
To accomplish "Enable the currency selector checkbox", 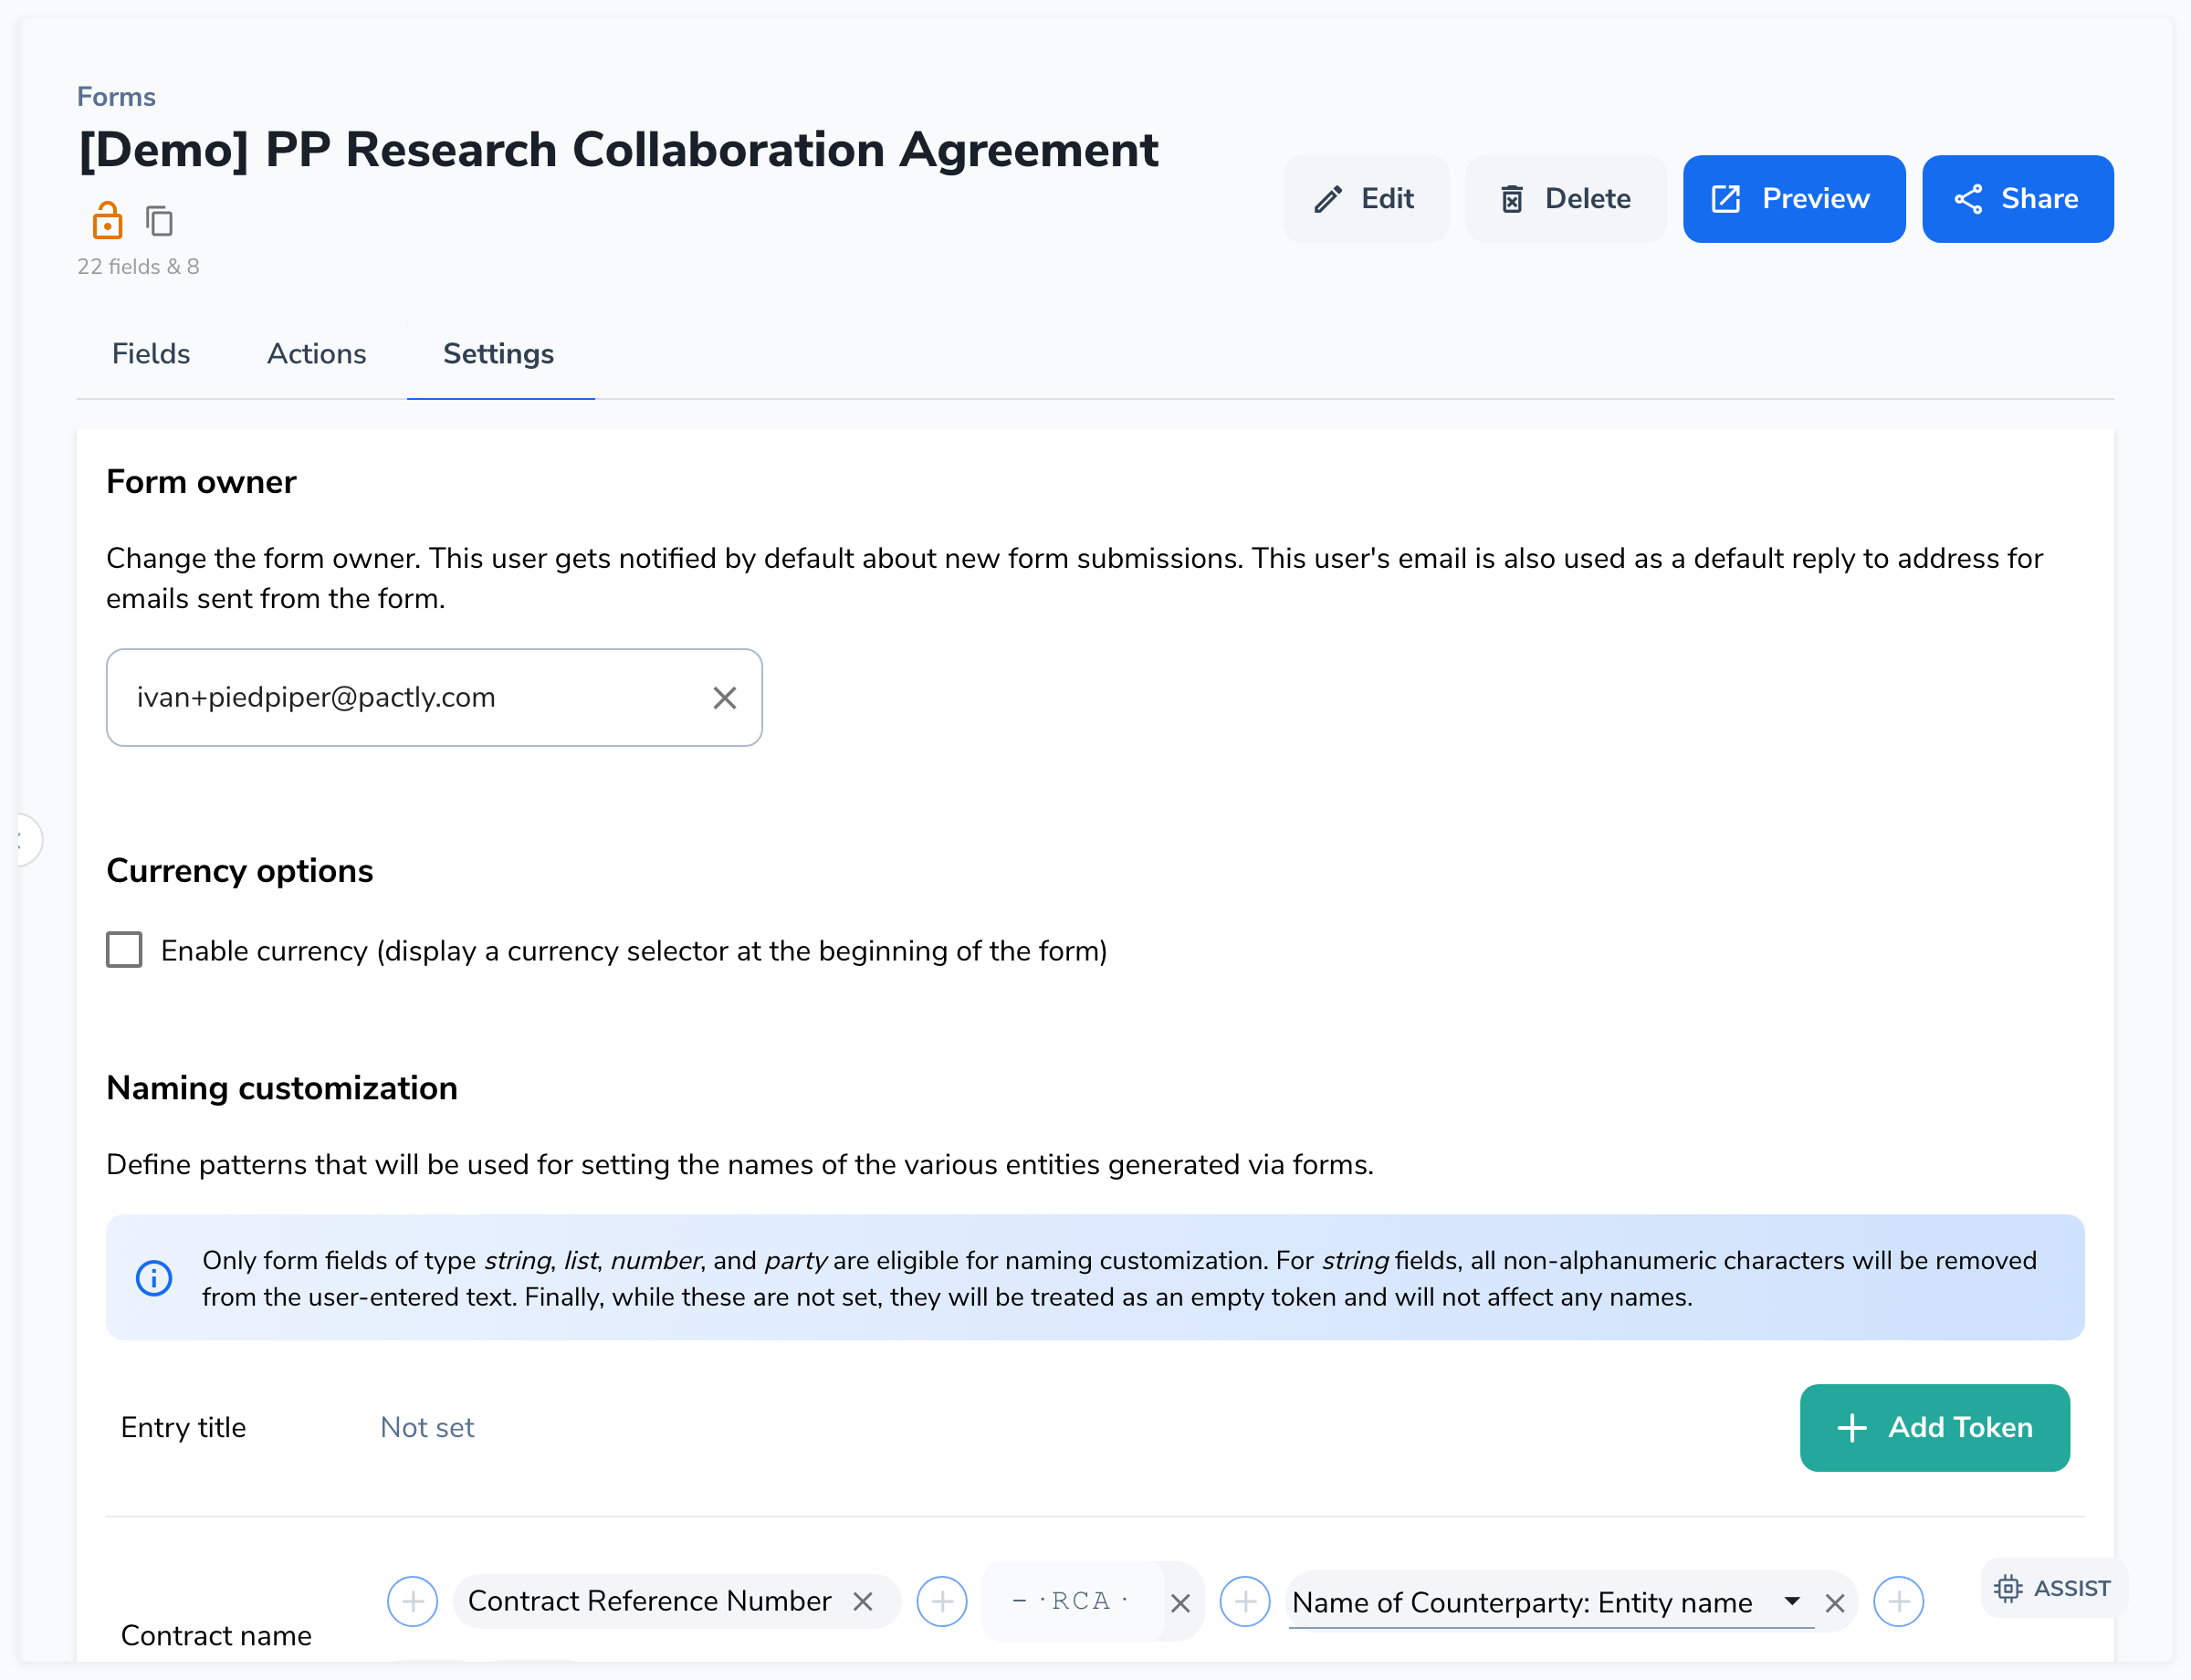I will point(124,950).
